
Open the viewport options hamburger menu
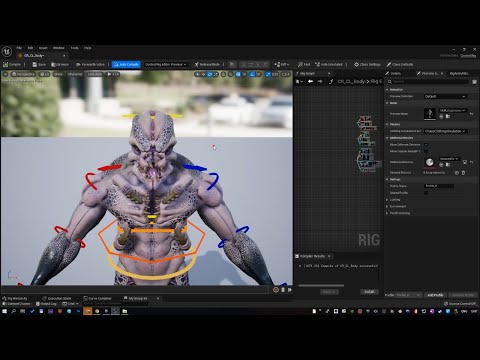(5, 74)
